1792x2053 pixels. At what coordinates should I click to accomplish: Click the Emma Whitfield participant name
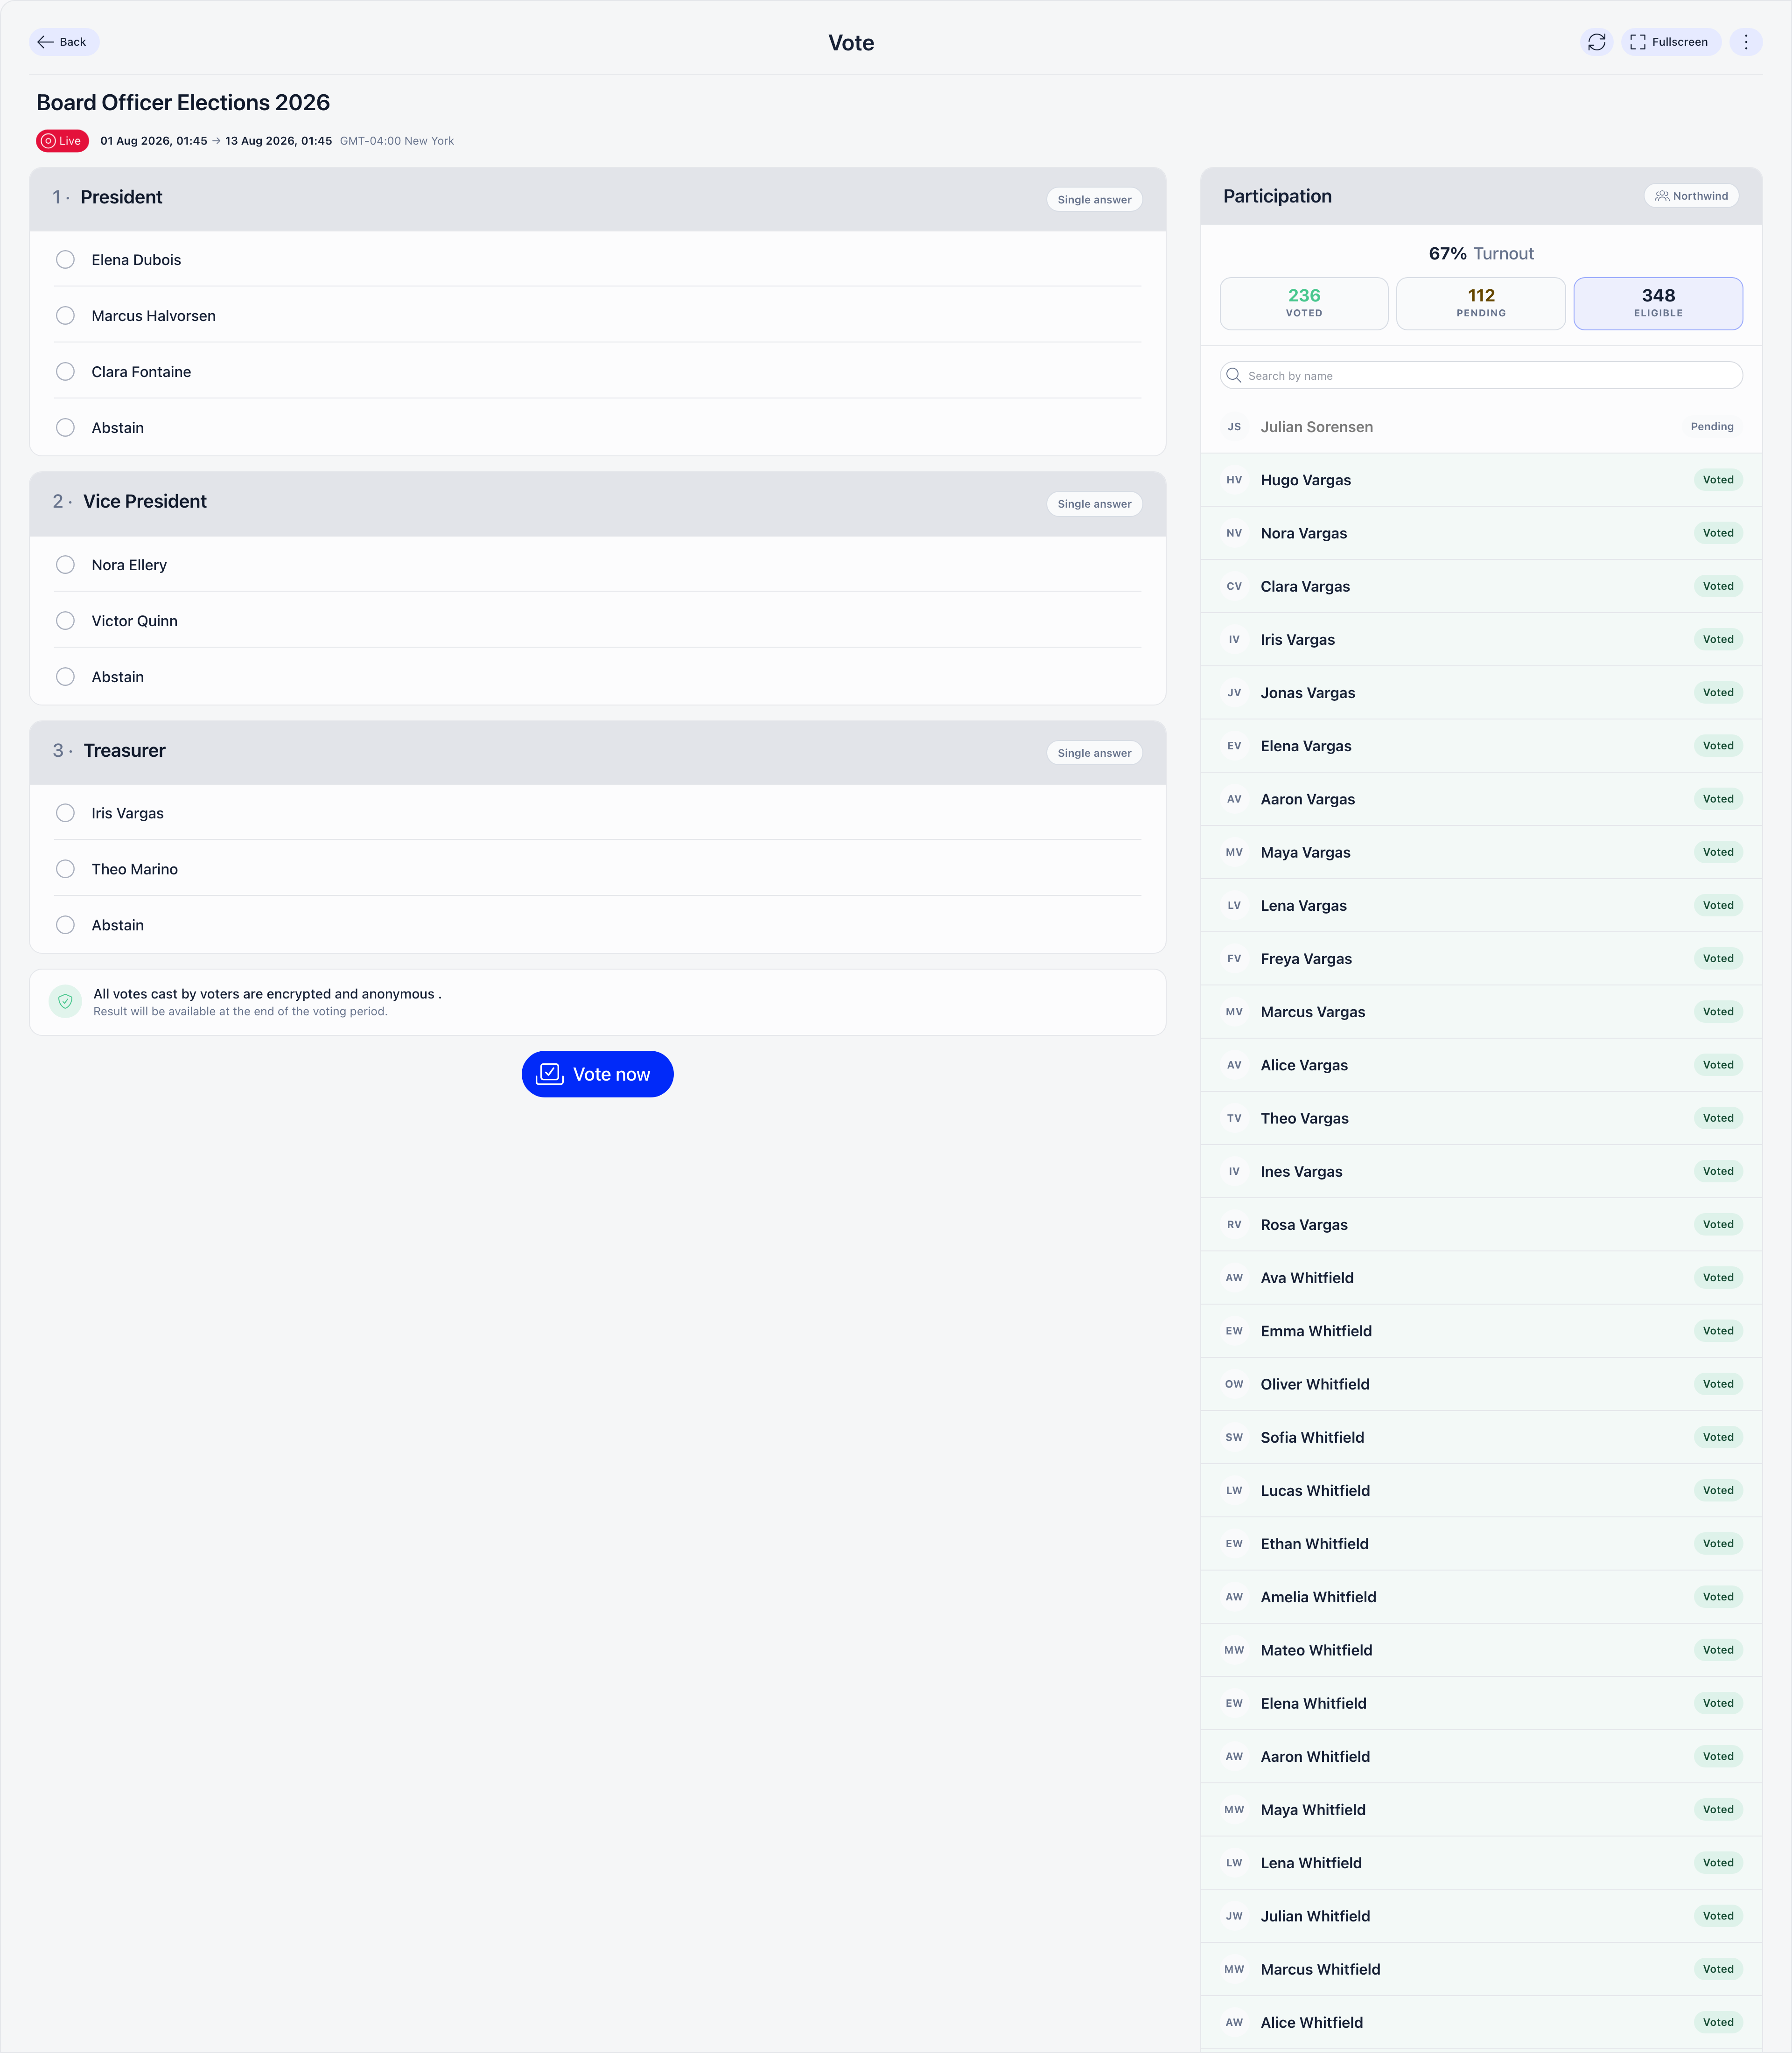click(x=1316, y=1331)
